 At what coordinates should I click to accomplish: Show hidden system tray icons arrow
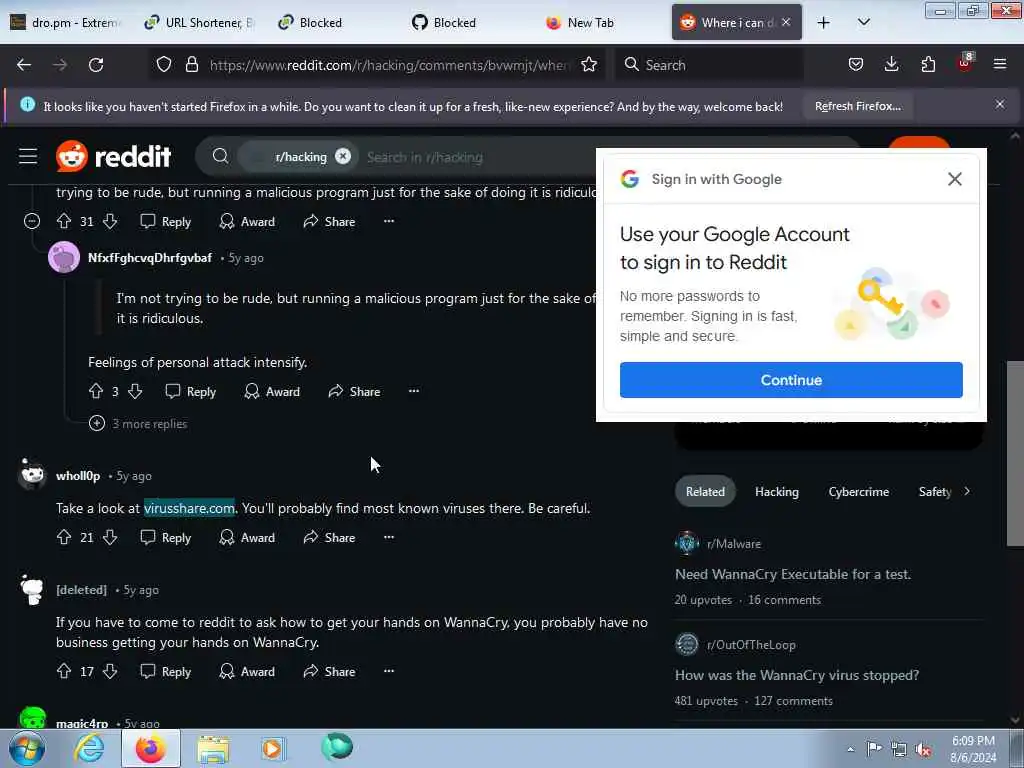coord(850,749)
